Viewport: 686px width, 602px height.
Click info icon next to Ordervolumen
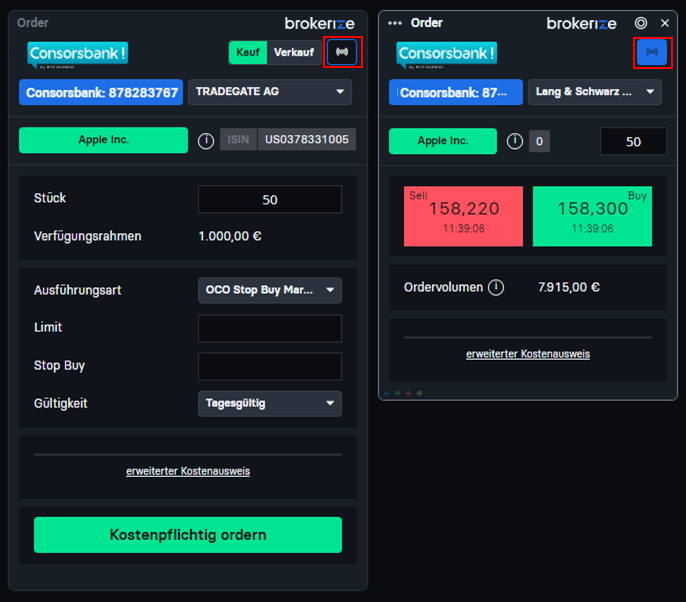click(496, 287)
